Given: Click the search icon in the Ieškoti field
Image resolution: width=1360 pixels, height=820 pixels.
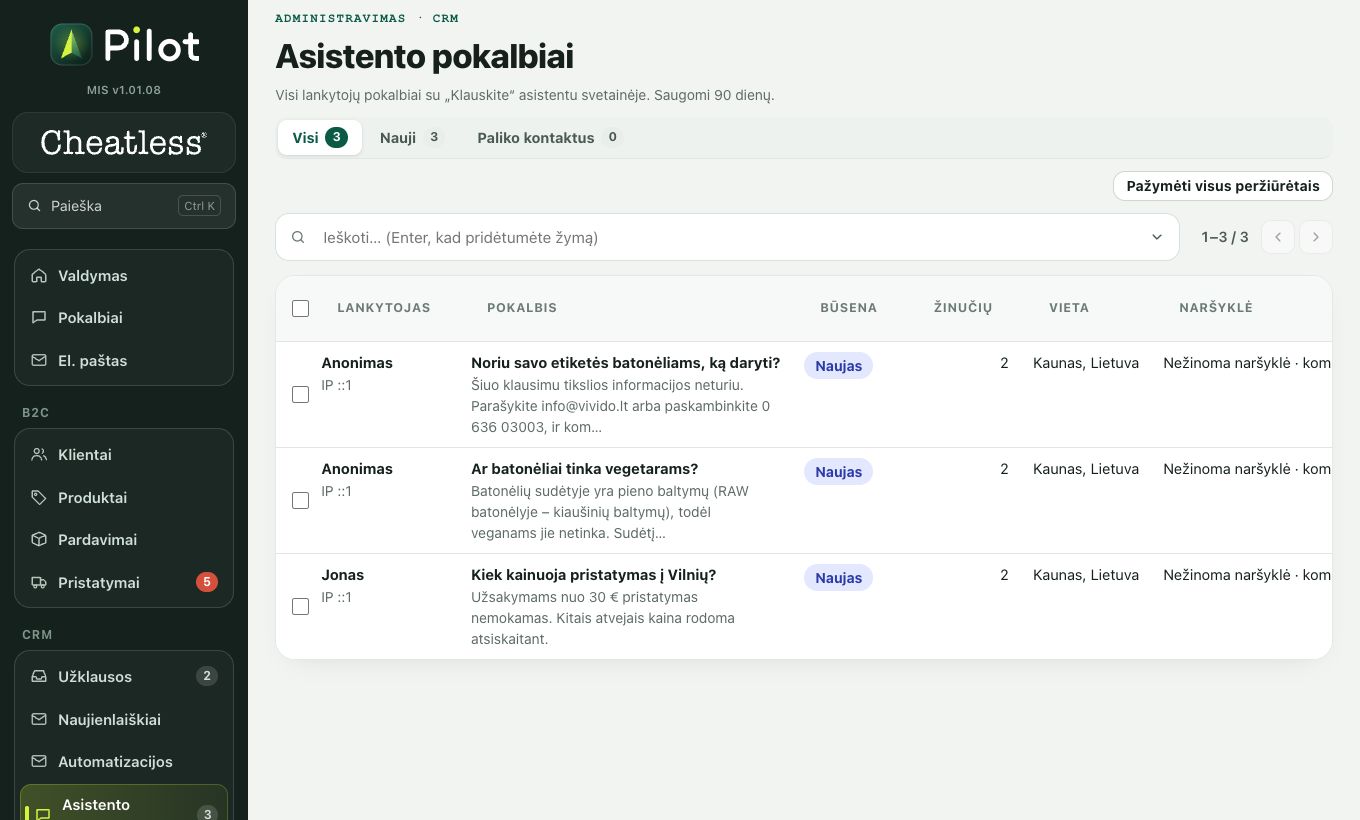Looking at the screenshot, I should point(298,238).
